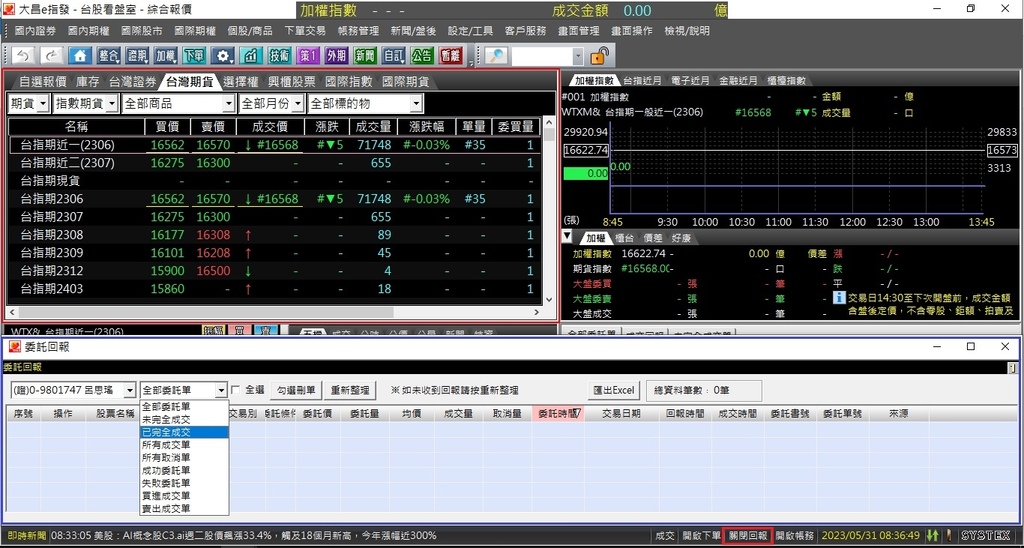The height and width of the screenshot is (548, 1024).
Task: Switch to the 自選報價 tab
Action: 42,82
